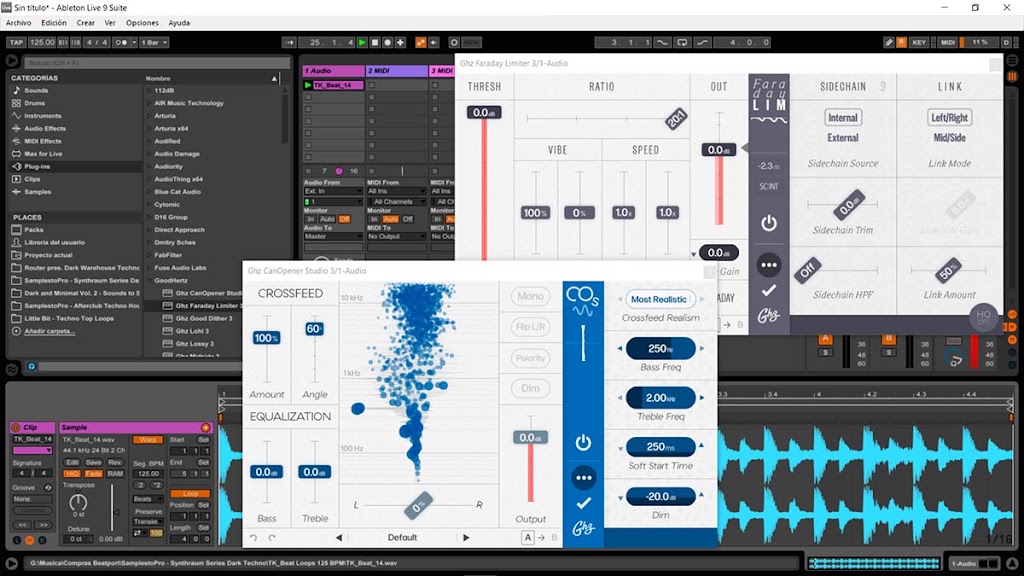Click the Session Record circle button

454,42
